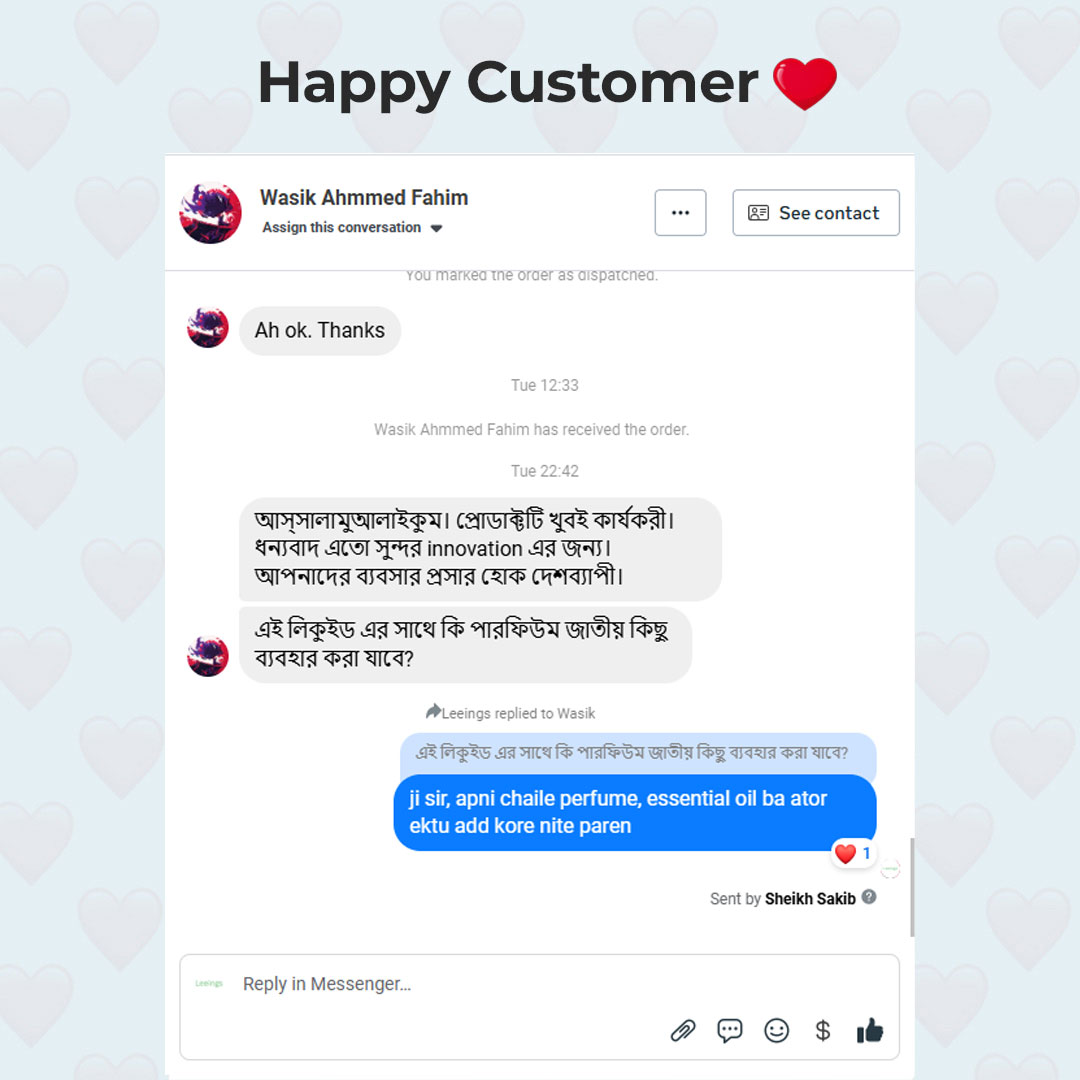1080x1080 pixels.
Task: Select the Ah ok. Thanks message bubble
Action: (320, 331)
